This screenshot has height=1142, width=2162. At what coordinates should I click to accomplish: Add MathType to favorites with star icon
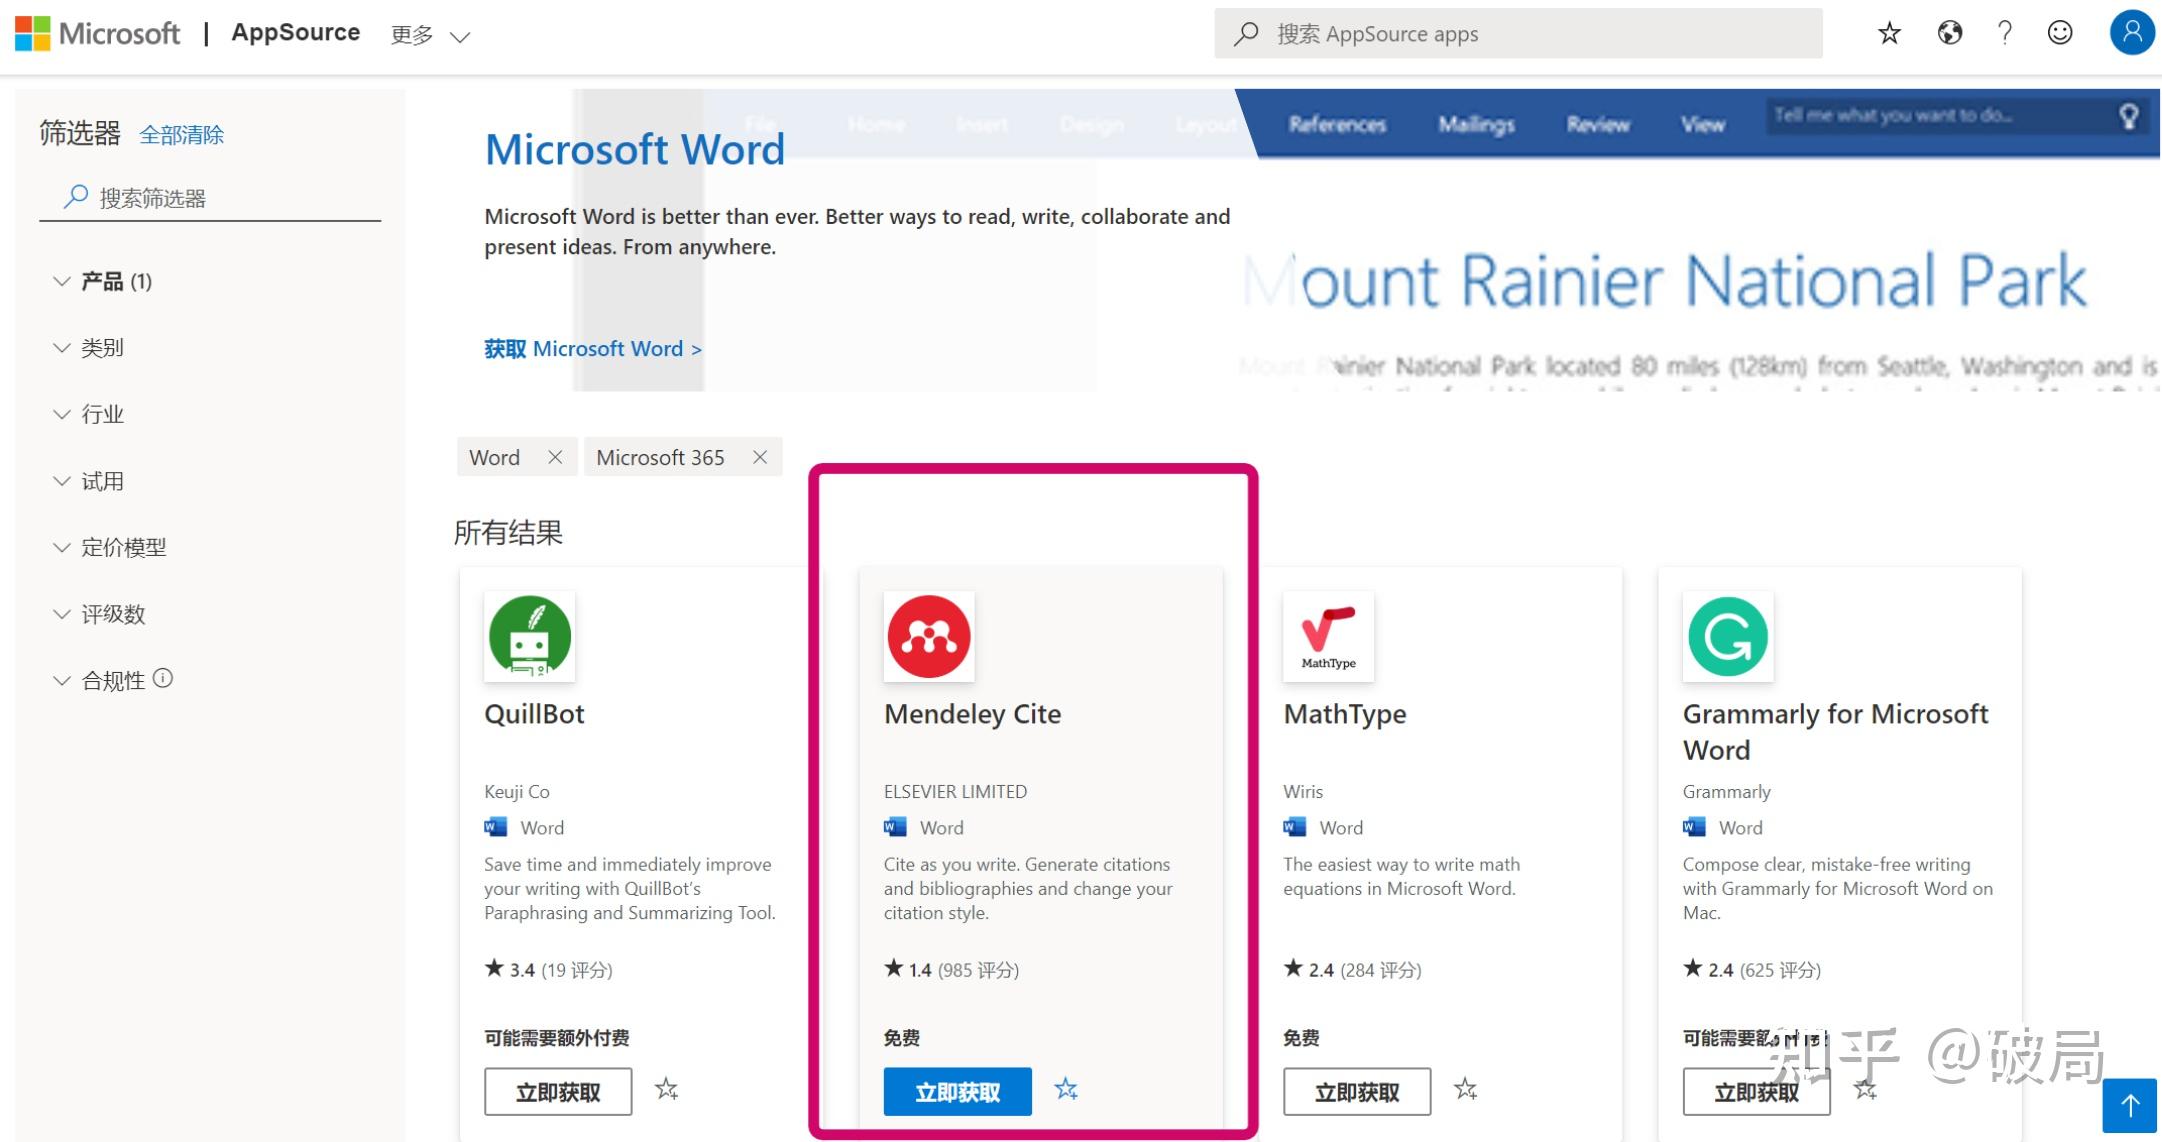[x=1465, y=1089]
